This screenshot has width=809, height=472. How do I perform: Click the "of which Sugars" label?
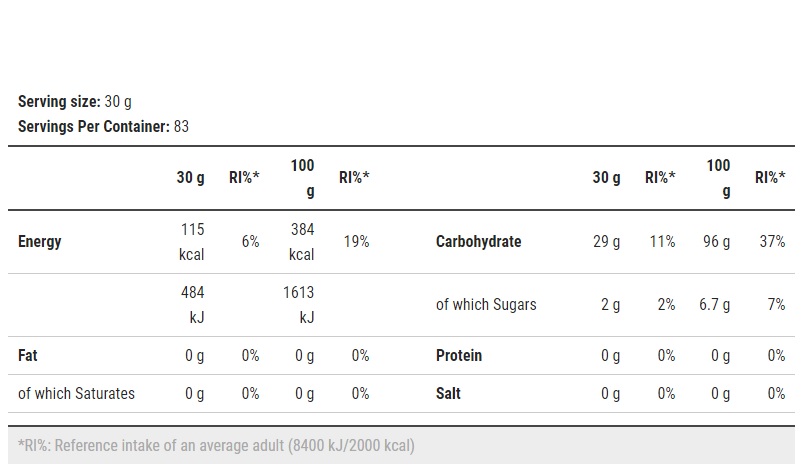tap(486, 305)
